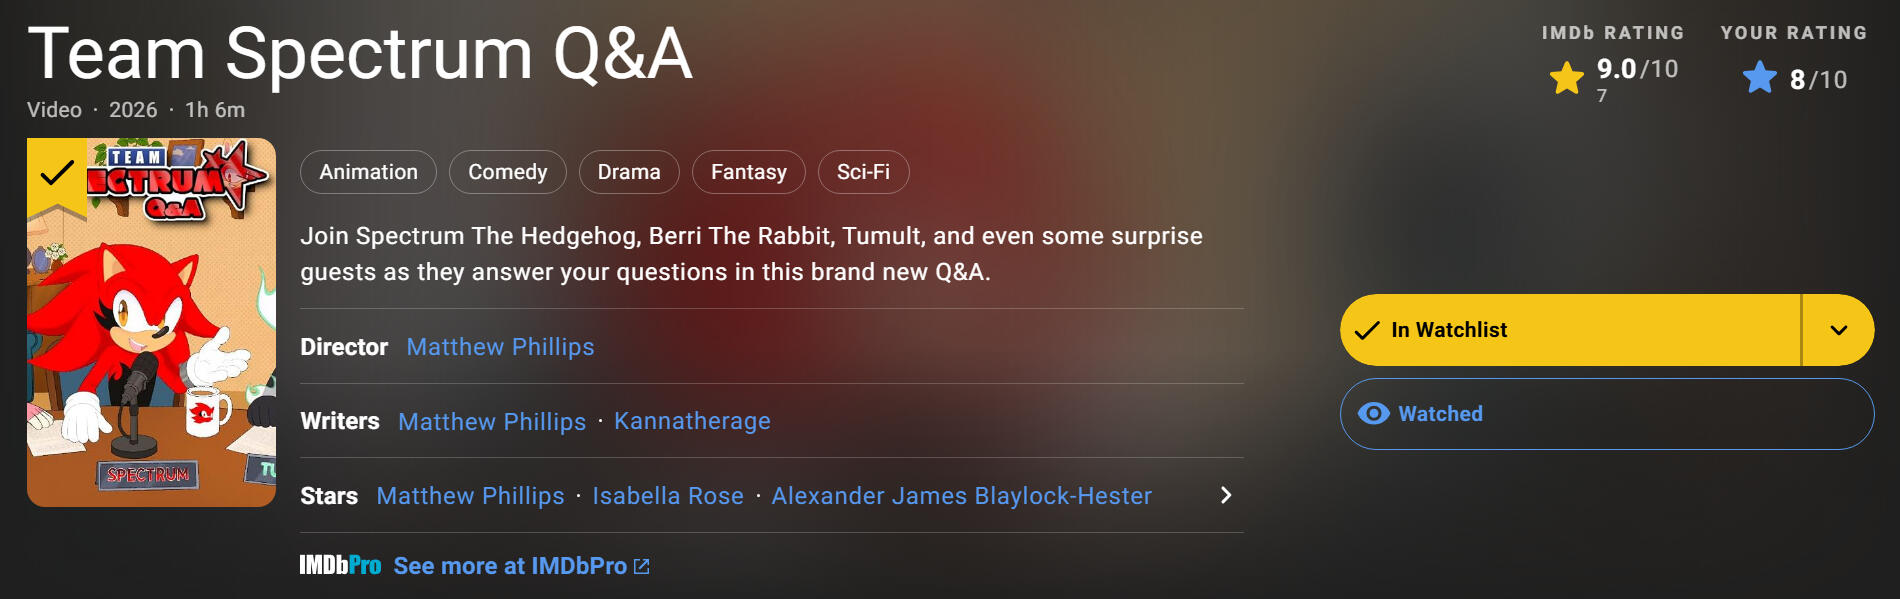Open the Drama genre chip

tap(629, 172)
